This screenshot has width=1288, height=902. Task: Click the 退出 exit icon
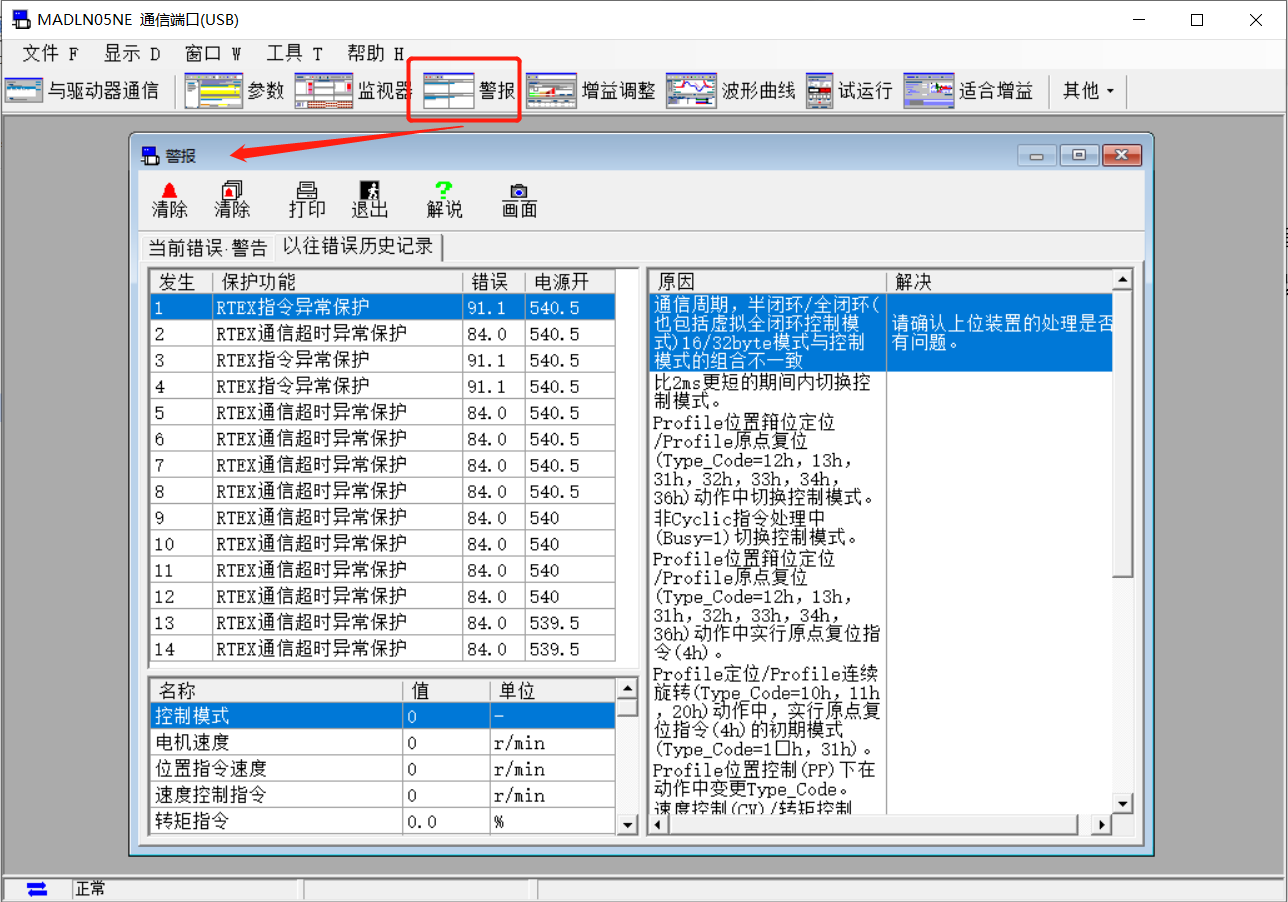pos(369,200)
